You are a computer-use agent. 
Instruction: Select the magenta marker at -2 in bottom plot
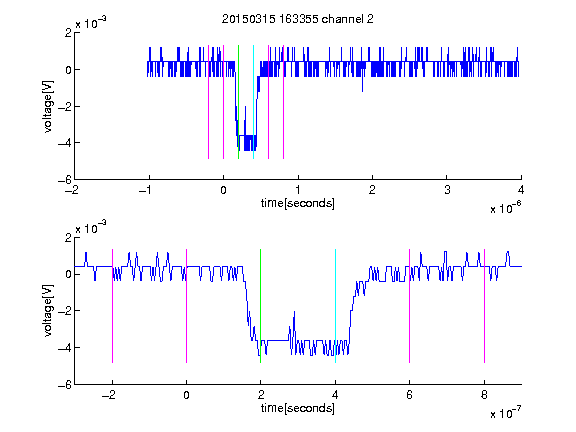(112, 306)
